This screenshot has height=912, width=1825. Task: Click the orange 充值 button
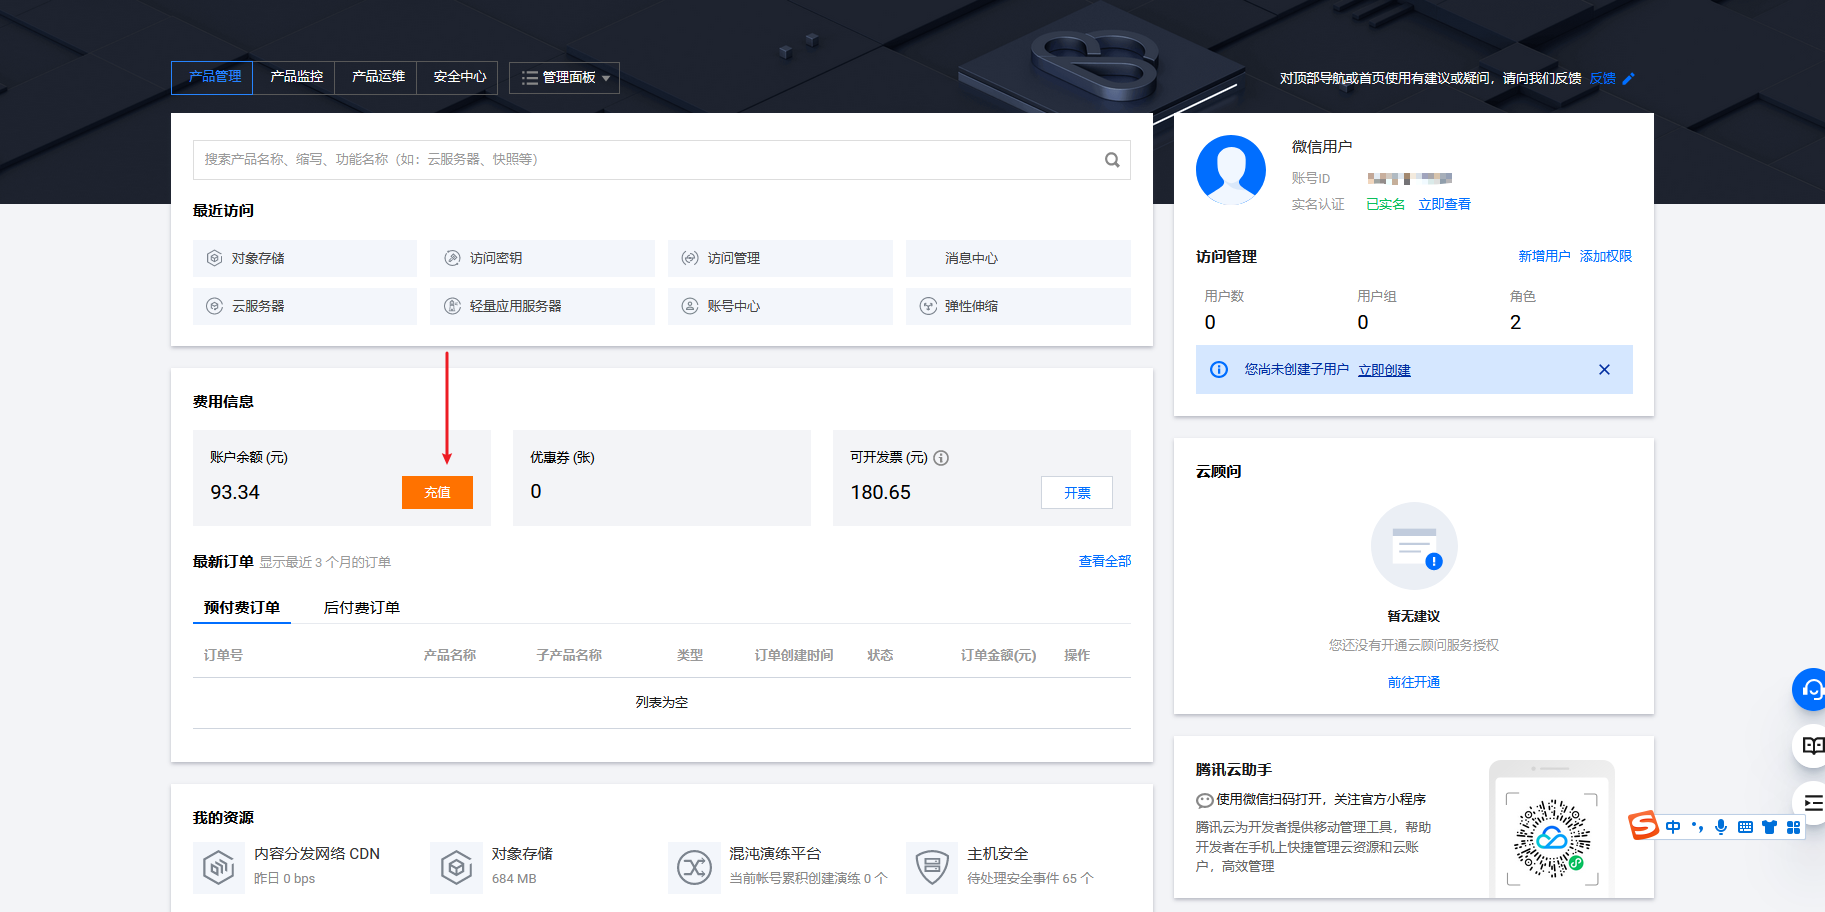pos(437,492)
